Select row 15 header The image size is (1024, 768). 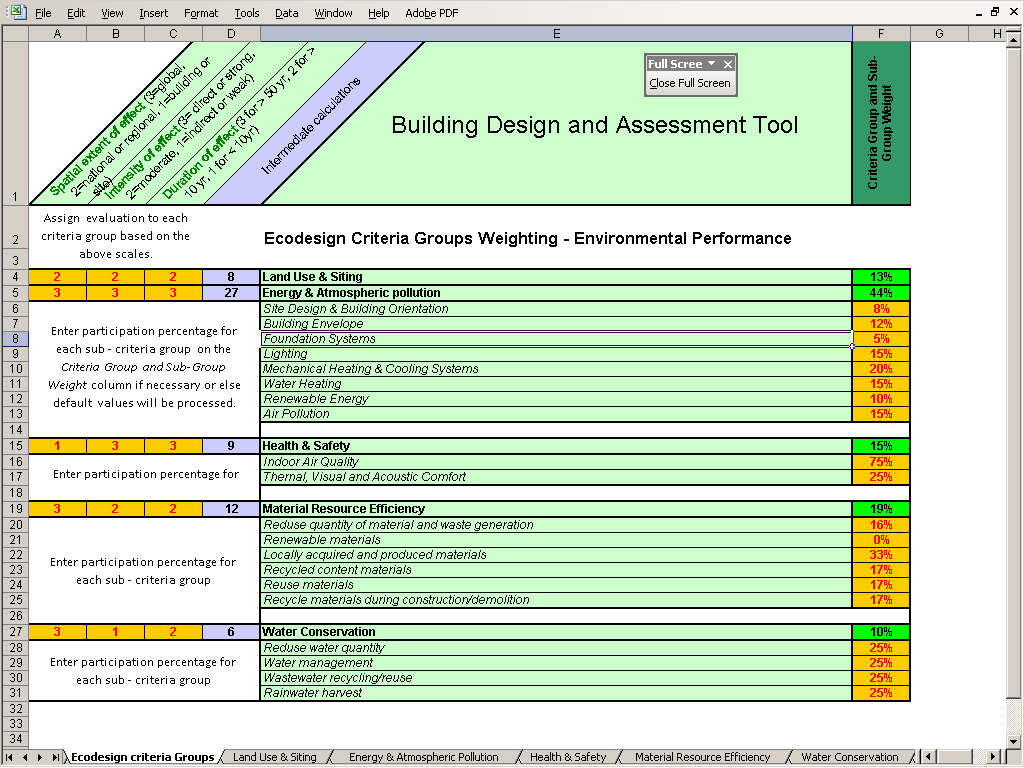click(x=16, y=446)
